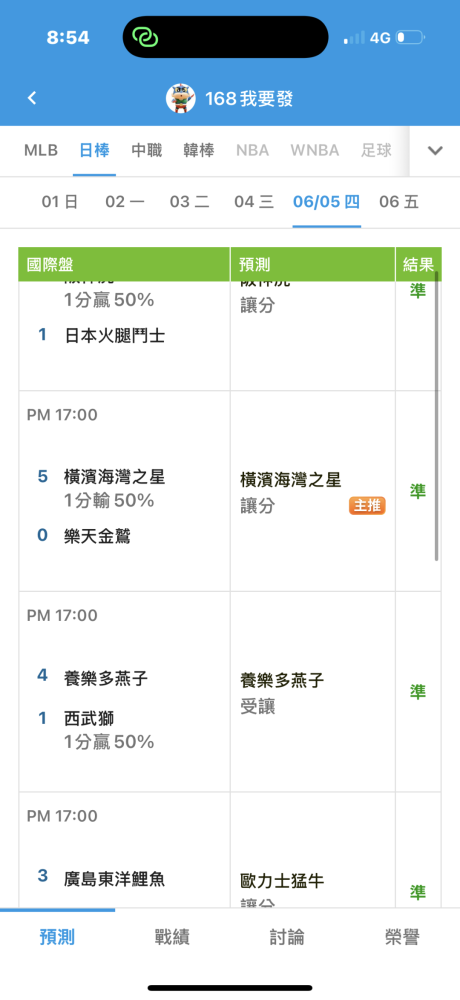Image resolution: width=460 pixels, height=1000 pixels.
Task: Tap the green link icon in status bar
Action: coord(145,37)
